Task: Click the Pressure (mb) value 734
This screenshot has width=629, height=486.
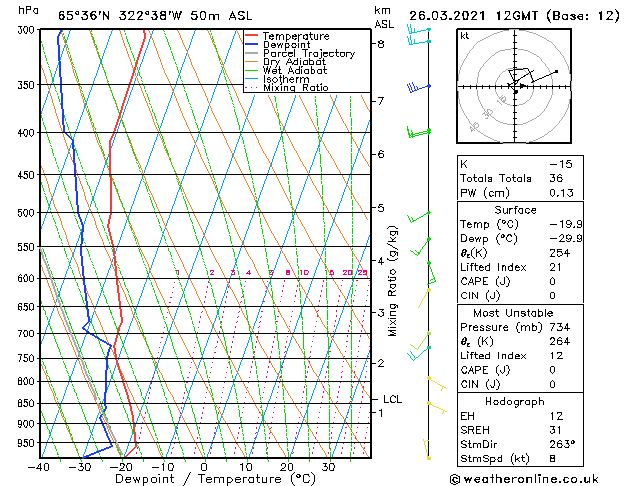Action: point(560,327)
